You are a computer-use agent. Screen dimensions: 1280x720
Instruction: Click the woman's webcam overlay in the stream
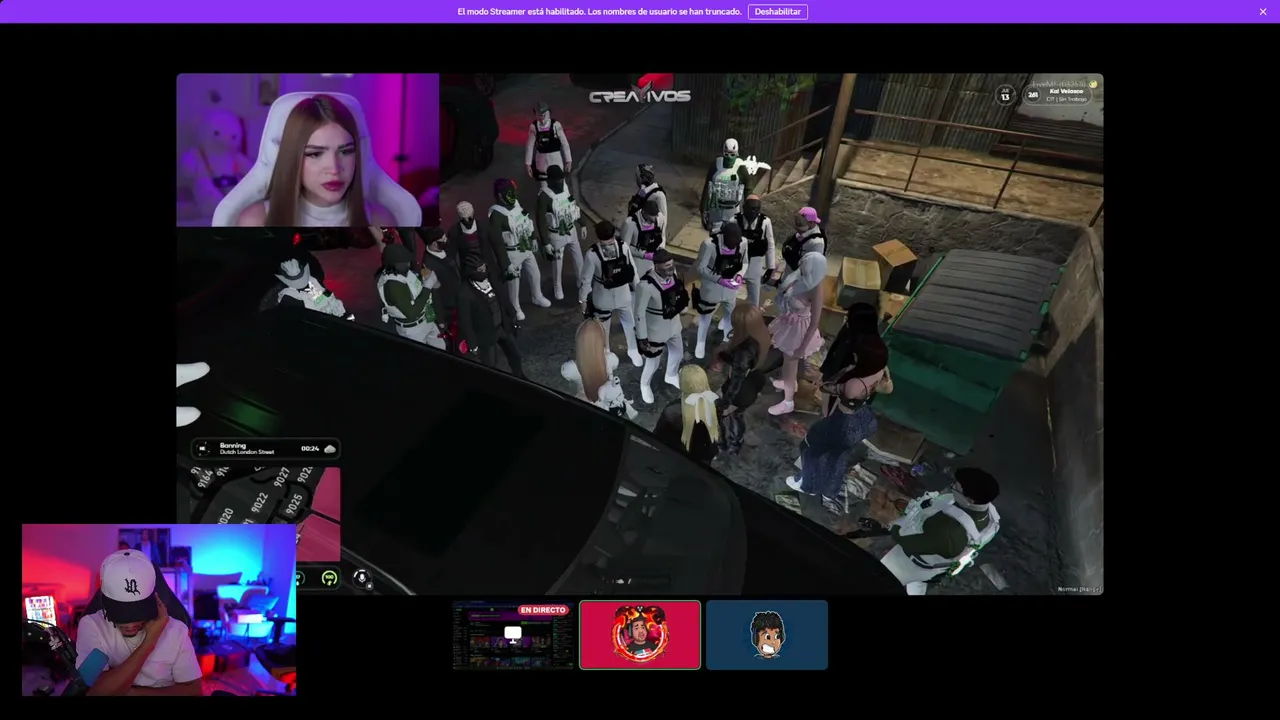coord(308,150)
